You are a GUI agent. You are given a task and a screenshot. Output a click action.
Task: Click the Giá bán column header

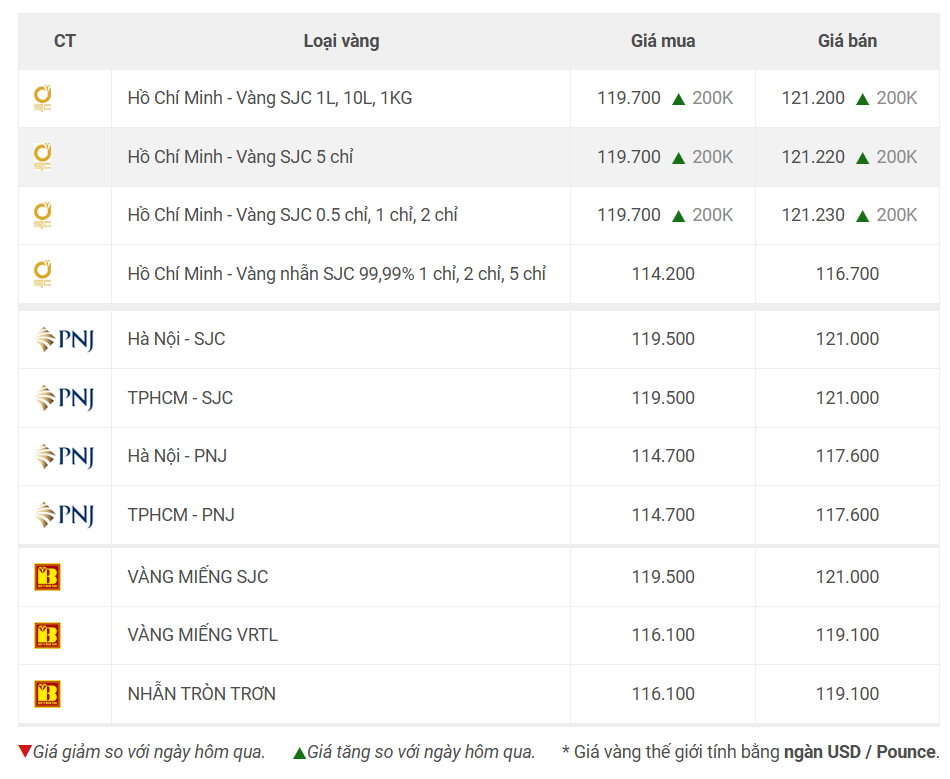pos(847,41)
